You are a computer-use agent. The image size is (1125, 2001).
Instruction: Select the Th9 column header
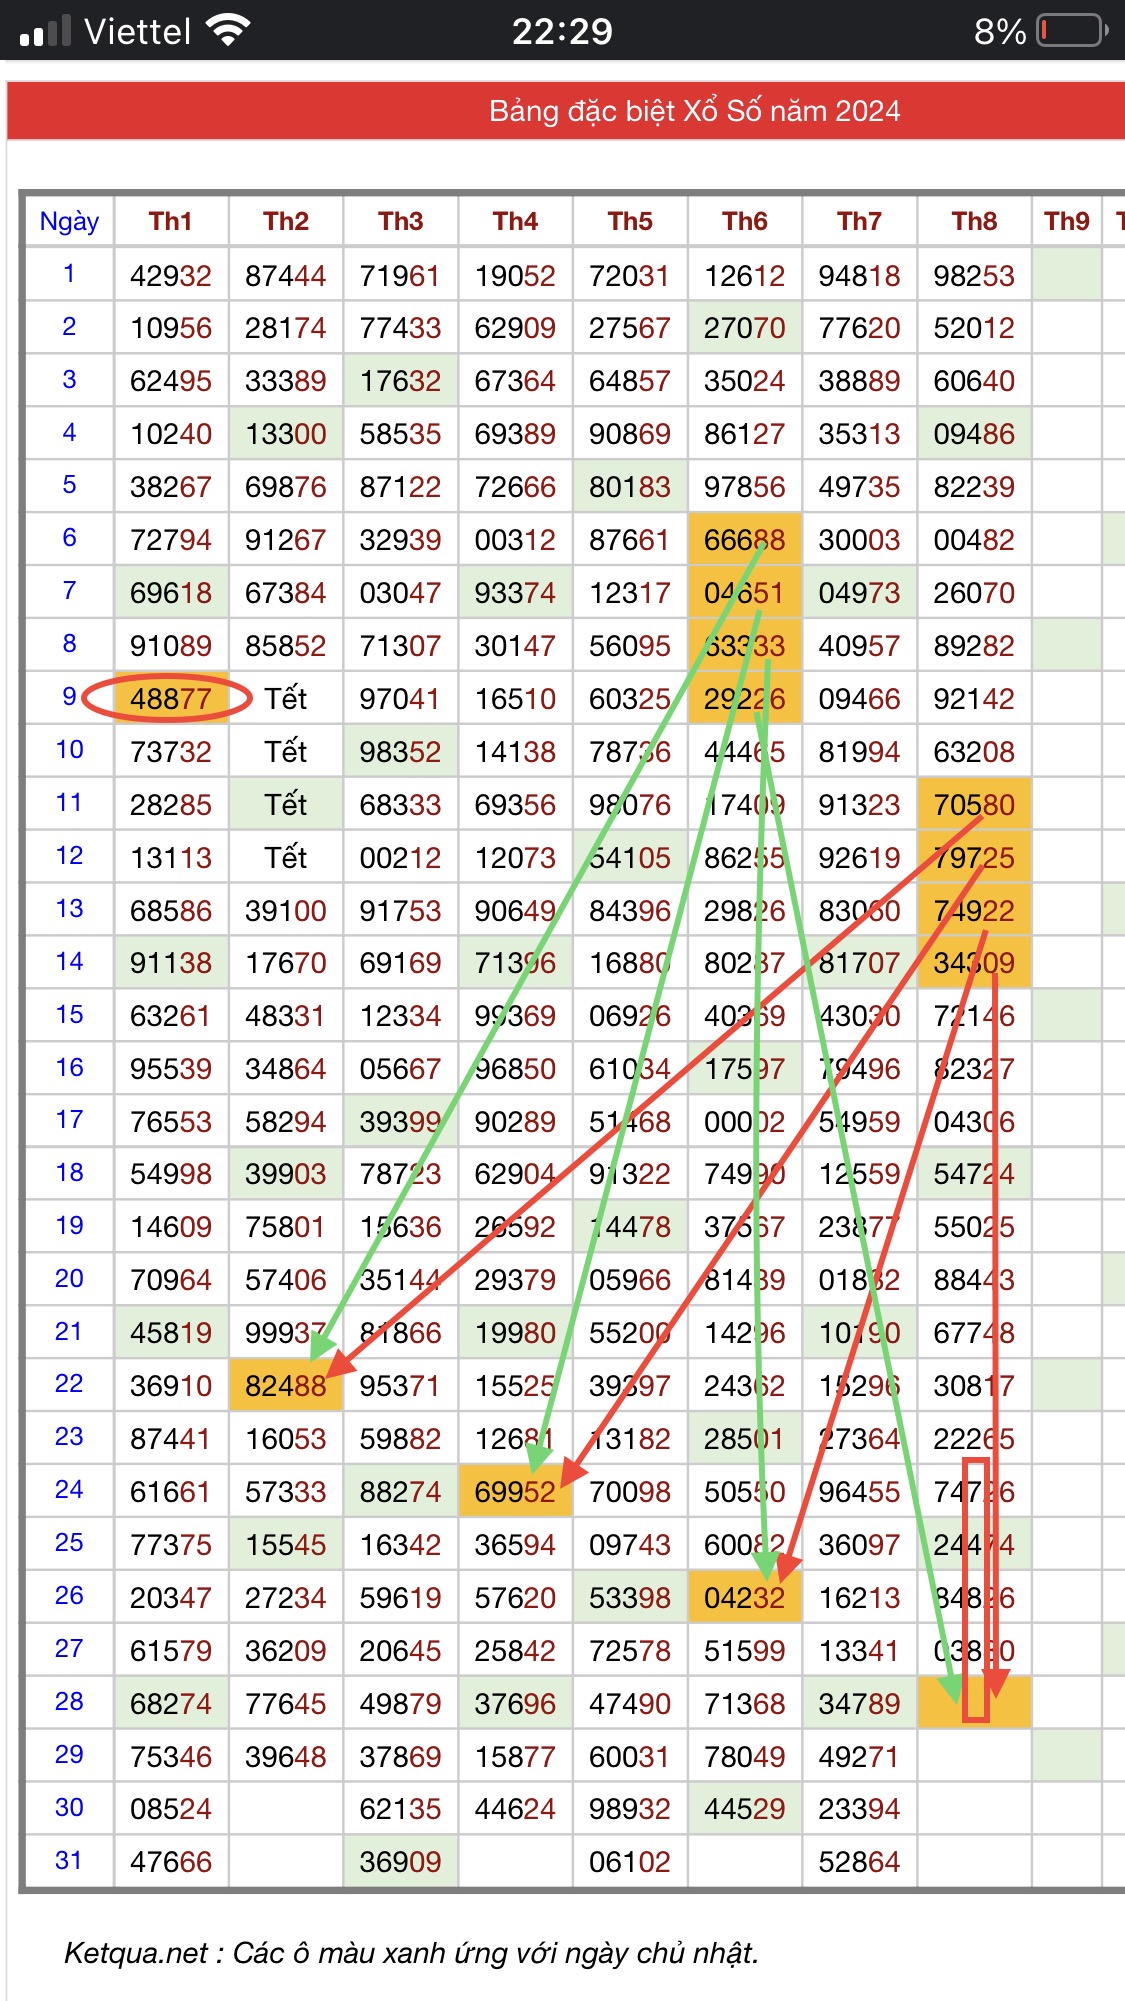point(1066,221)
